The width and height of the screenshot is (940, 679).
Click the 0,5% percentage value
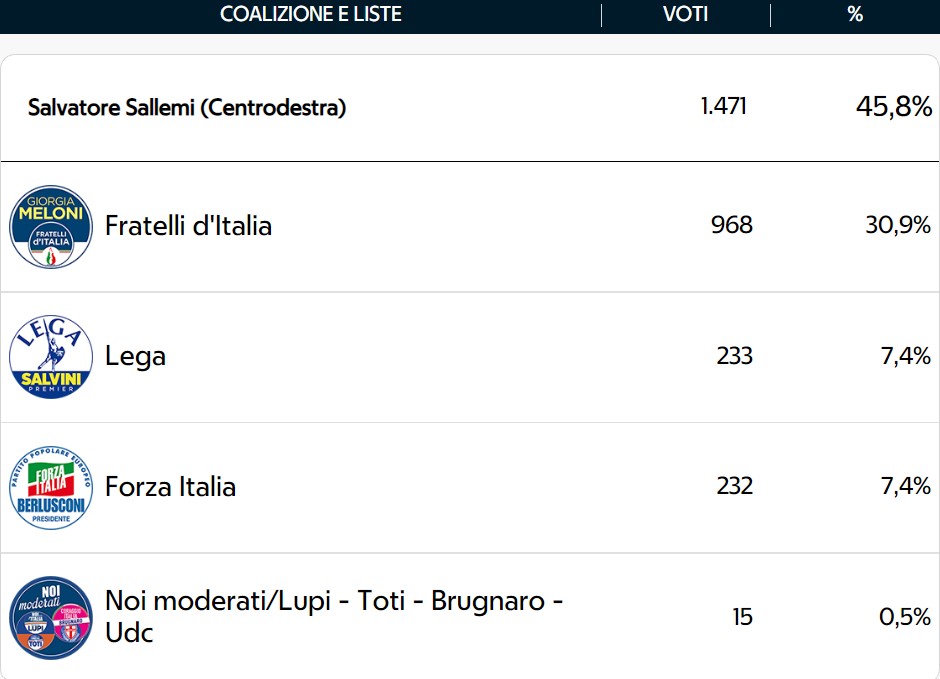click(905, 617)
